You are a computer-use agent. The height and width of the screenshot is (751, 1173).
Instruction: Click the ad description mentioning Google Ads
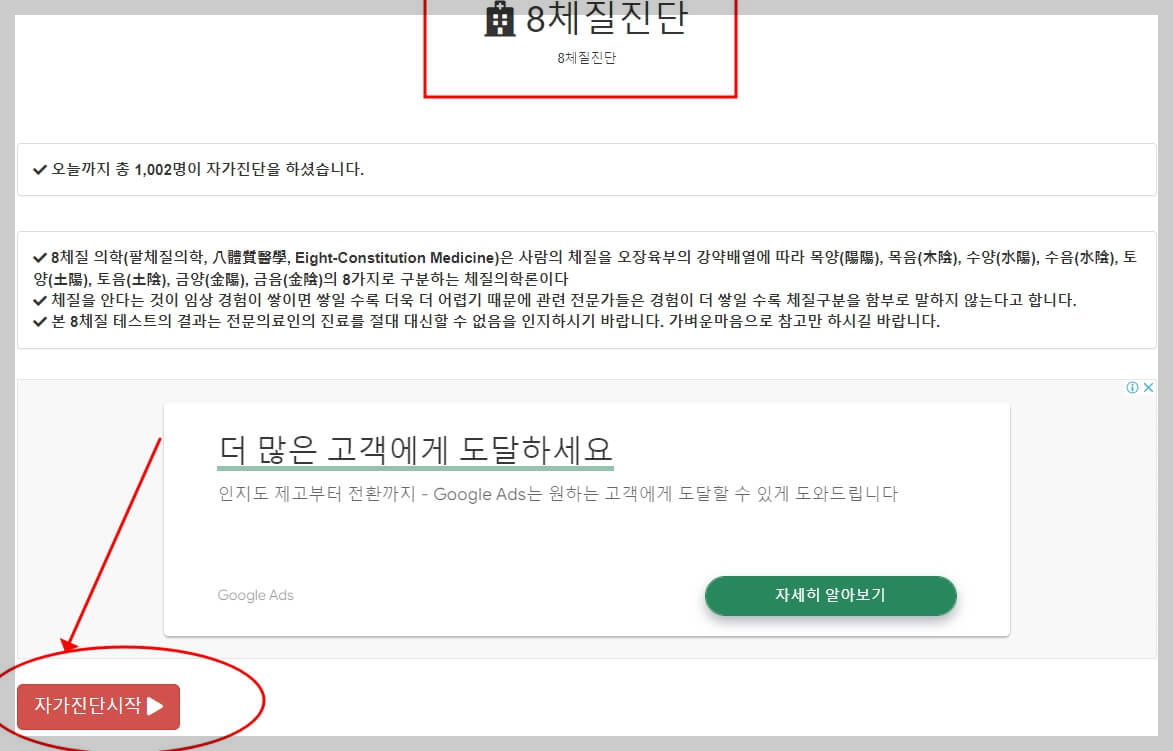[x=558, y=493]
